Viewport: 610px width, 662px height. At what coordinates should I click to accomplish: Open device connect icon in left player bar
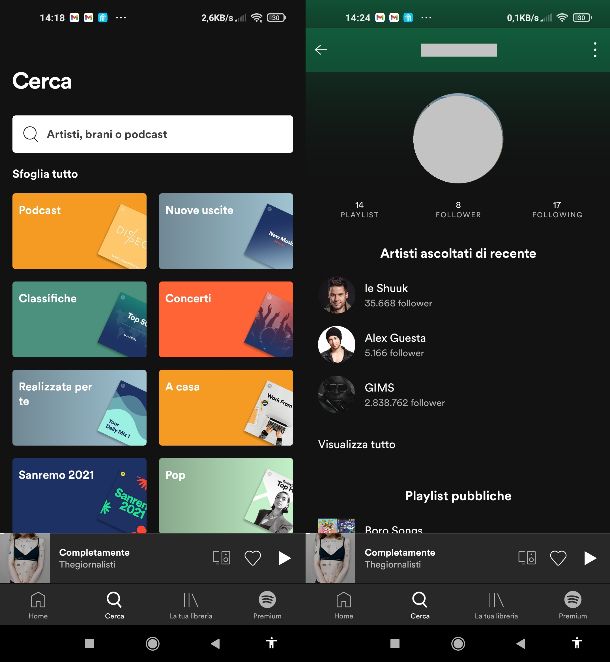[221, 558]
